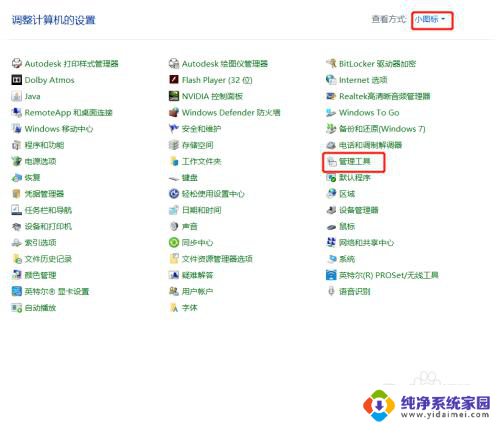Open the 工作文件夹 icon
The width and height of the screenshot is (500, 425).
[x=174, y=161]
